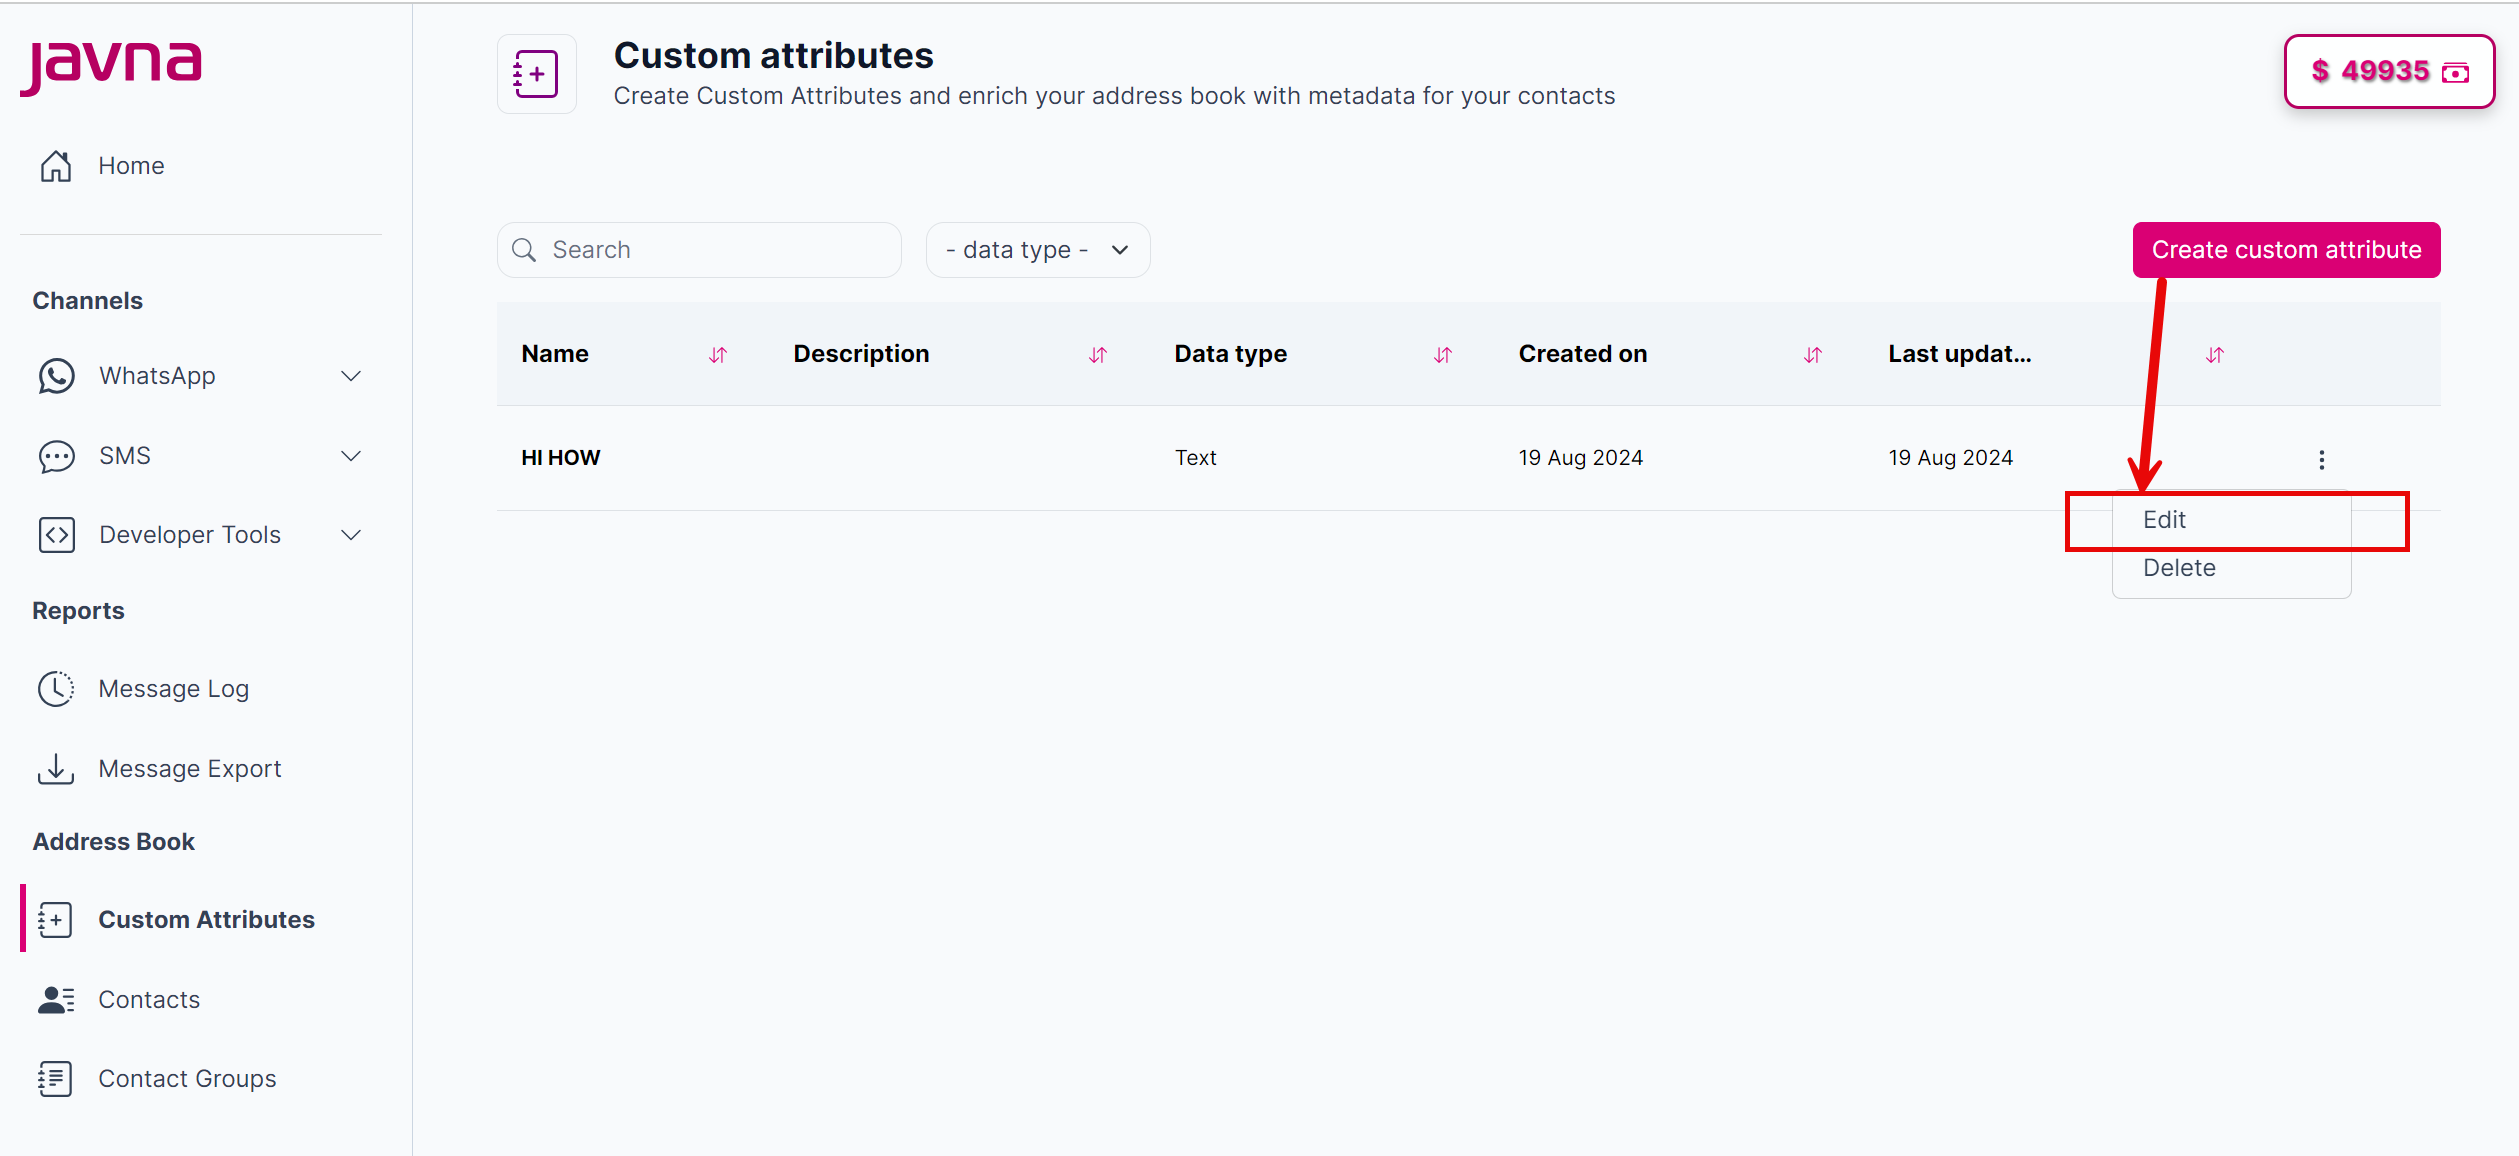This screenshot has height=1156, width=2519.
Task: Click the Contact Groups list icon
Action: (x=56, y=1079)
